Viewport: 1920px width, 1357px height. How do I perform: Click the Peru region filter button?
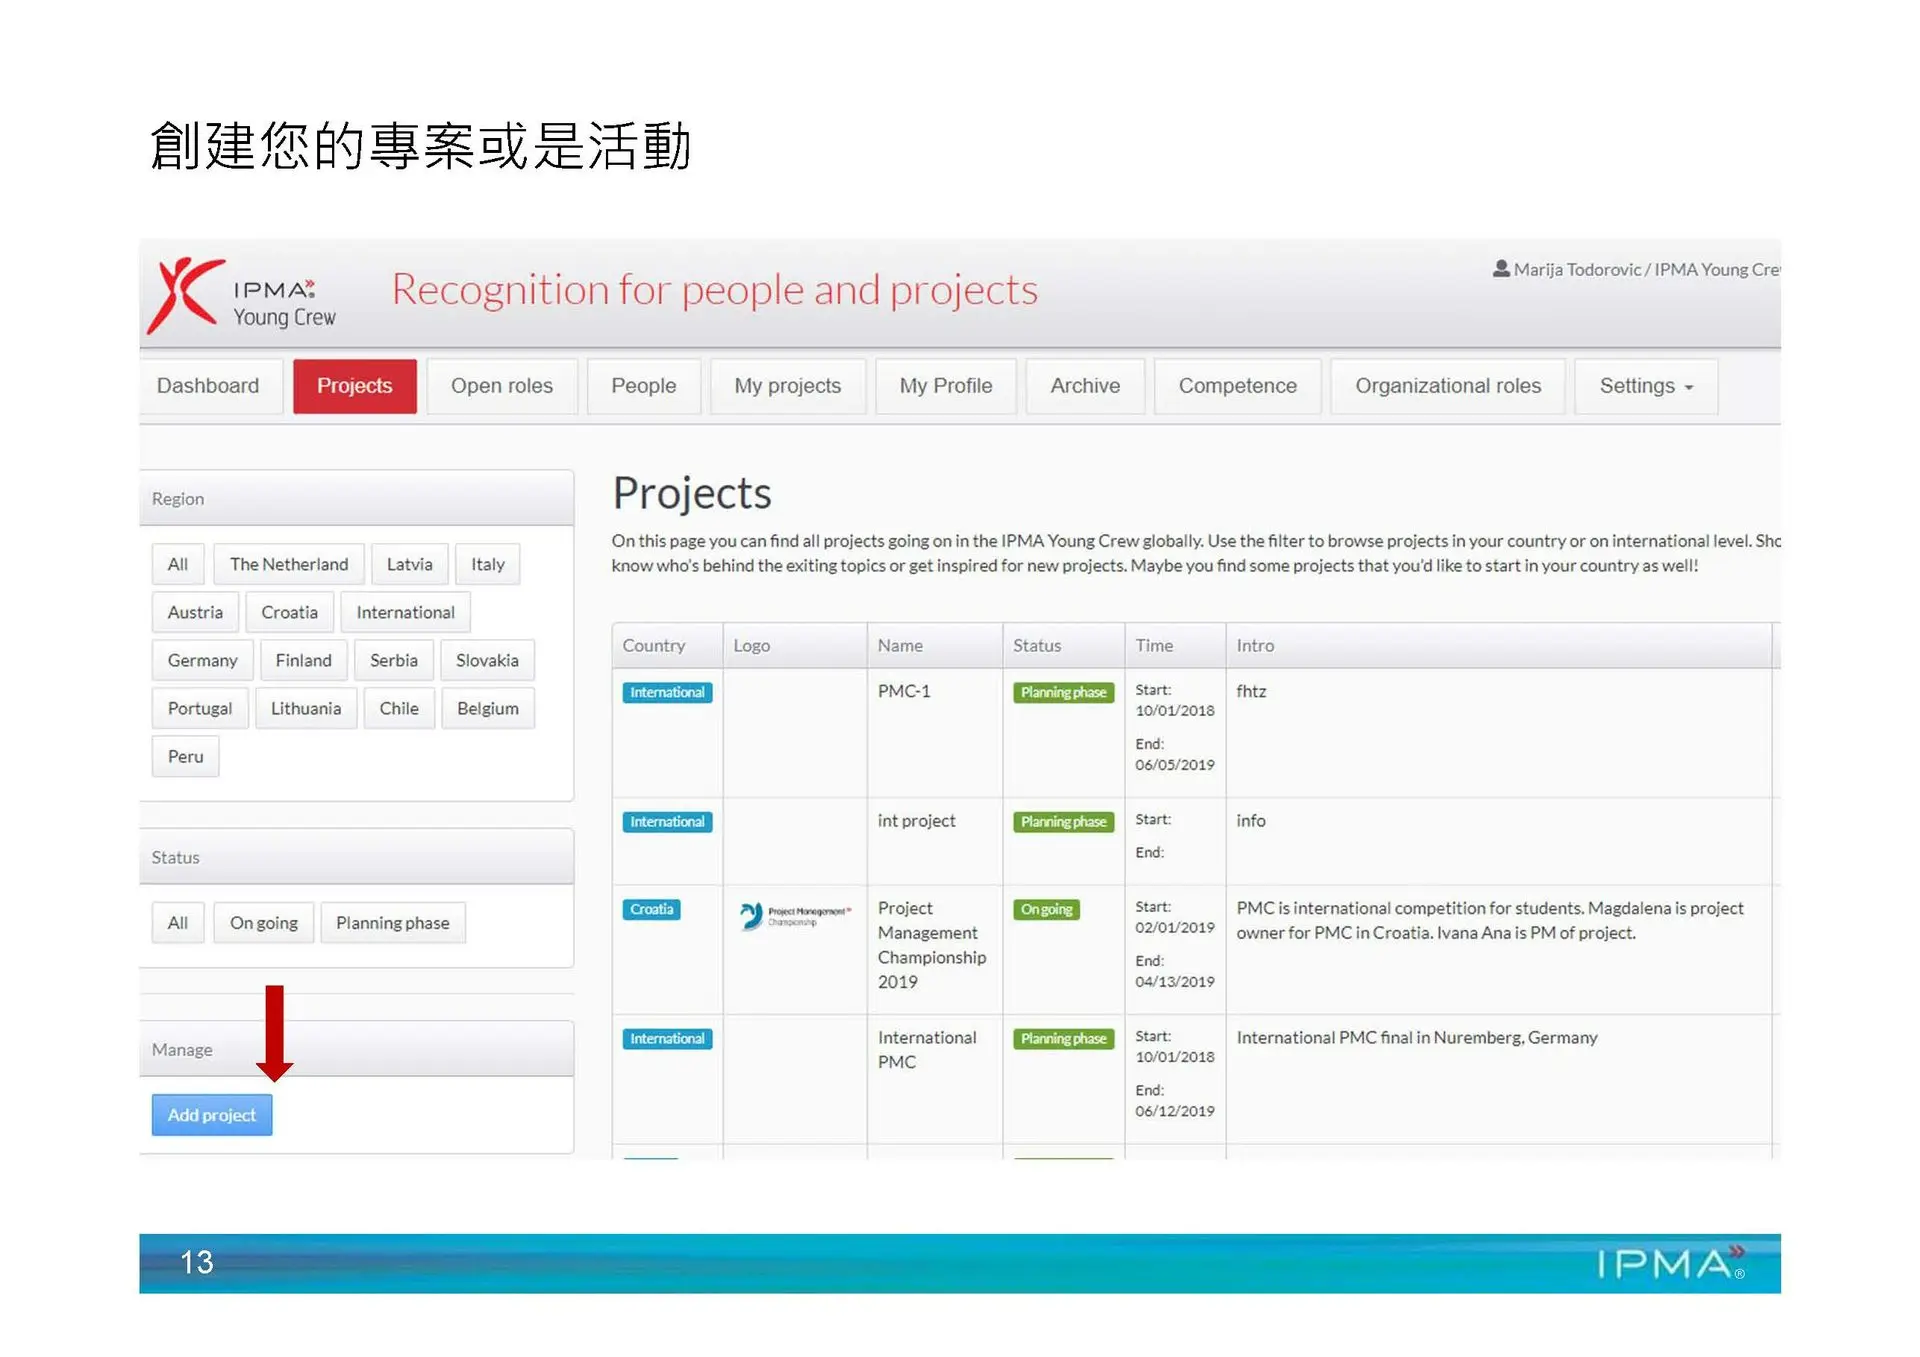pos(185,757)
